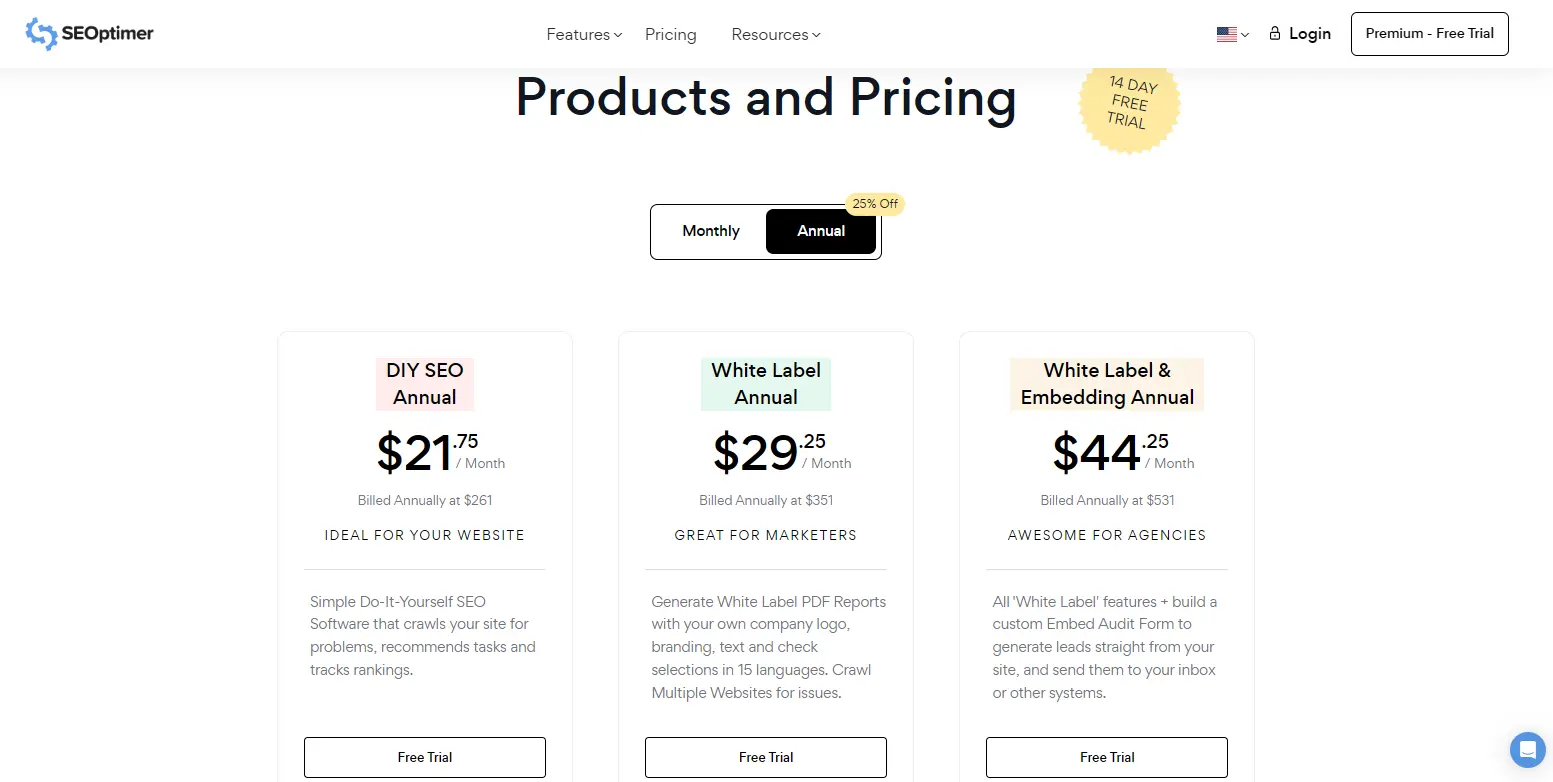
Task: Start Free Trial for DIY SEO
Action: [x=425, y=757]
